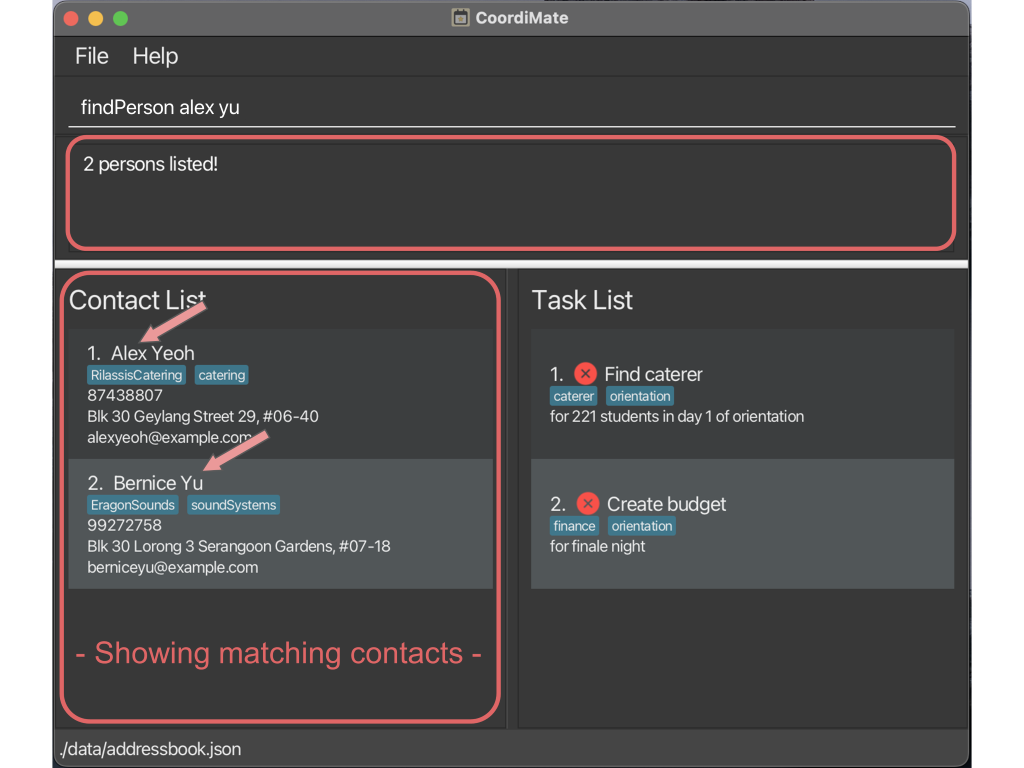Open the File menu
Image resolution: width=1024 pixels, height=768 pixels.
(91, 56)
